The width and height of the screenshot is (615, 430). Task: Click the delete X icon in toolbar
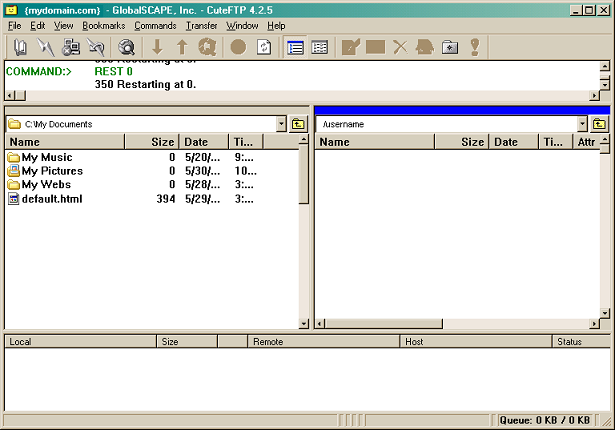pyautogui.click(x=399, y=47)
